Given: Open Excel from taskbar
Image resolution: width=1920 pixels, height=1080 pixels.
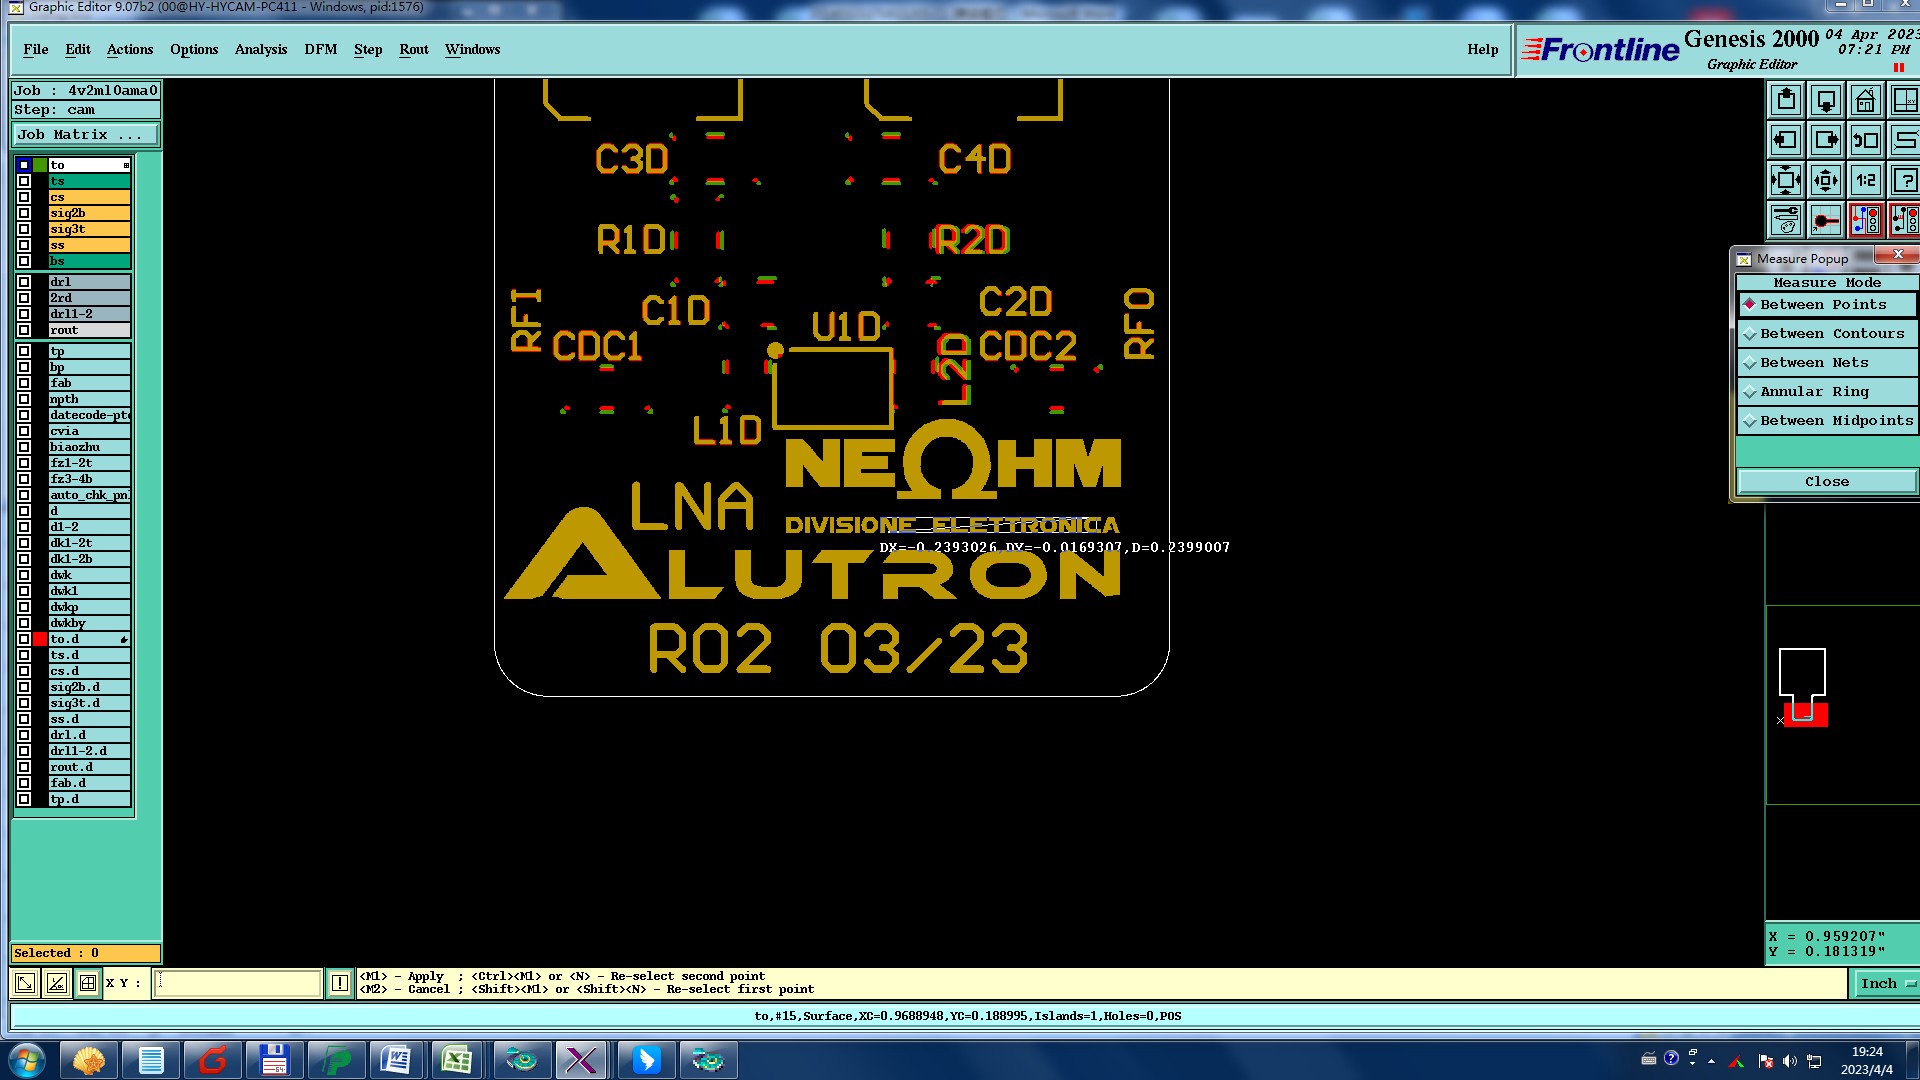Looking at the screenshot, I should [x=458, y=1060].
